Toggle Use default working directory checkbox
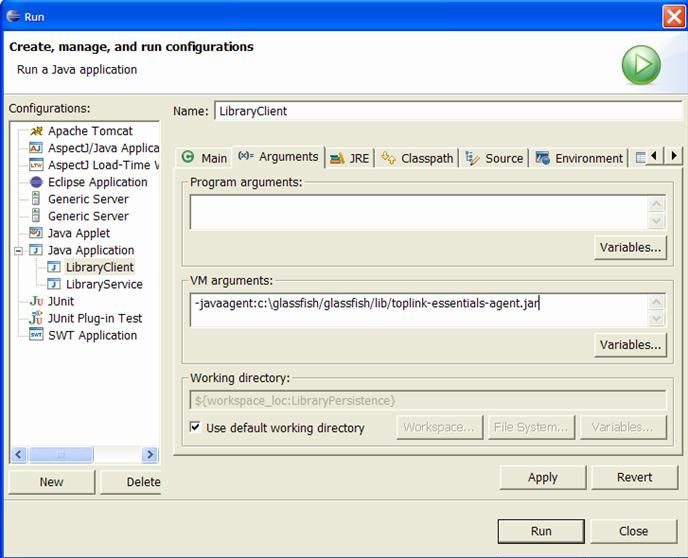This screenshot has width=688, height=558. click(196, 427)
